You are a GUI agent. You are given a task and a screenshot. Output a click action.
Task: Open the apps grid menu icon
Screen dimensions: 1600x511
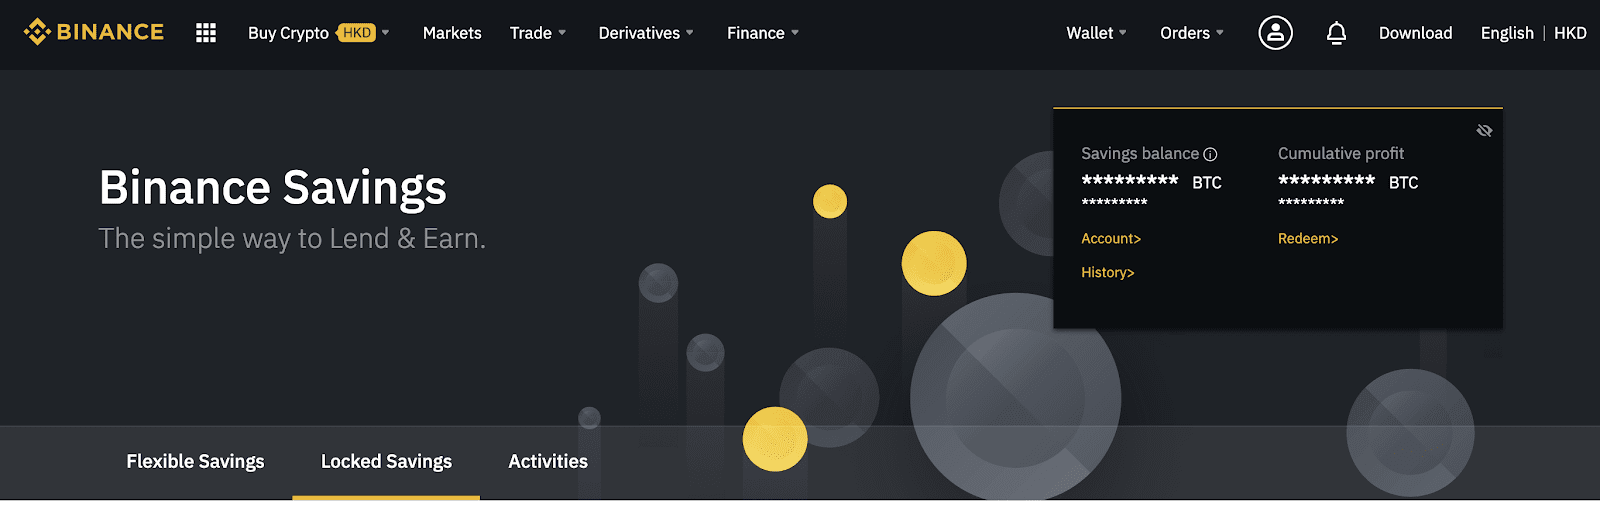[x=206, y=33]
